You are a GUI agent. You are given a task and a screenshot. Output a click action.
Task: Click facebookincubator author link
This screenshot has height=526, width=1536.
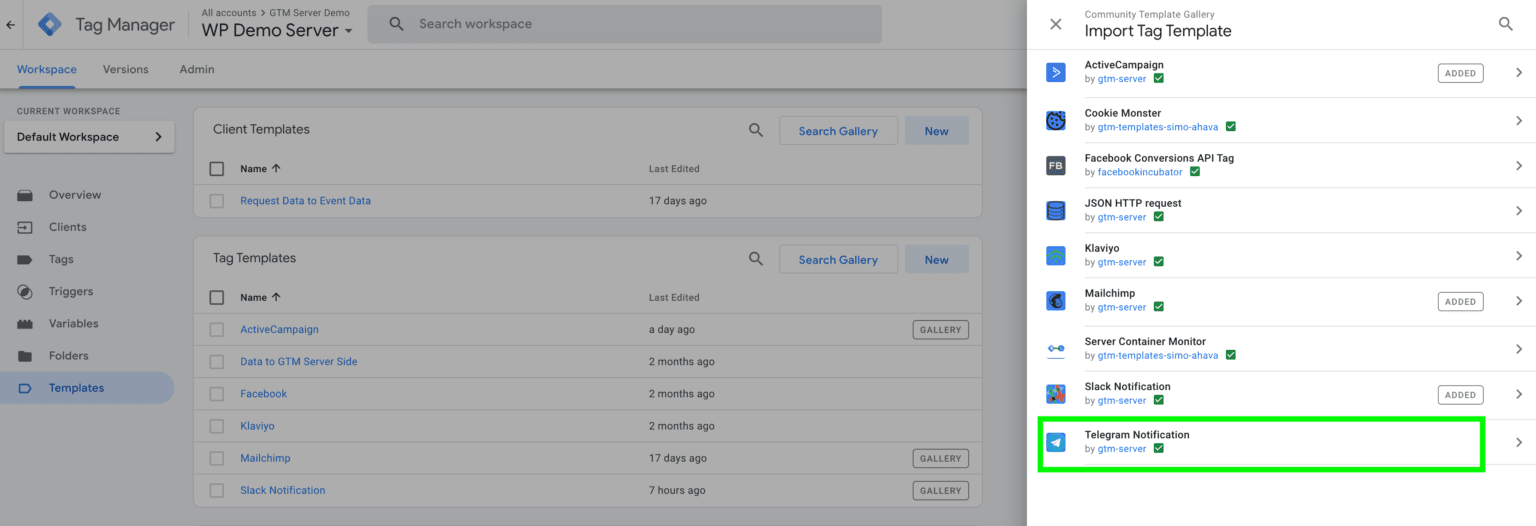click(1142, 172)
